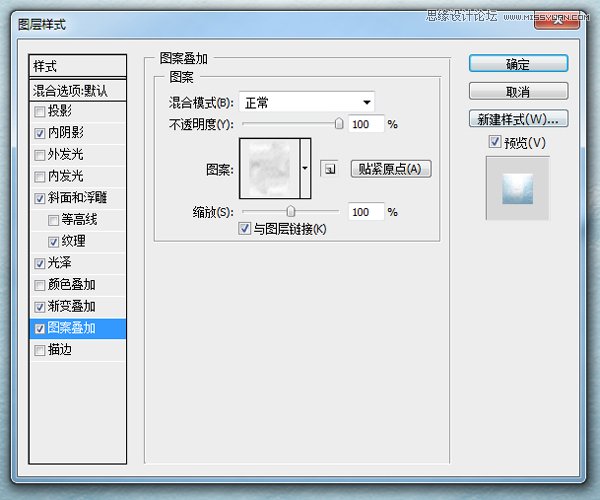600x500 pixels.
Task: Select 混合选项:默认 in the list
Action: [x=78, y=91]
